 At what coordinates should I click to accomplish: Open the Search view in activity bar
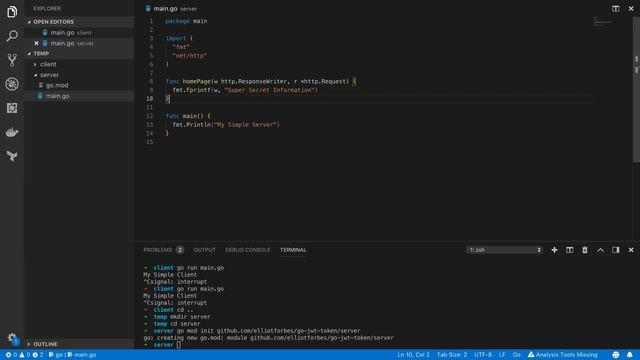[x=12, y=36]
